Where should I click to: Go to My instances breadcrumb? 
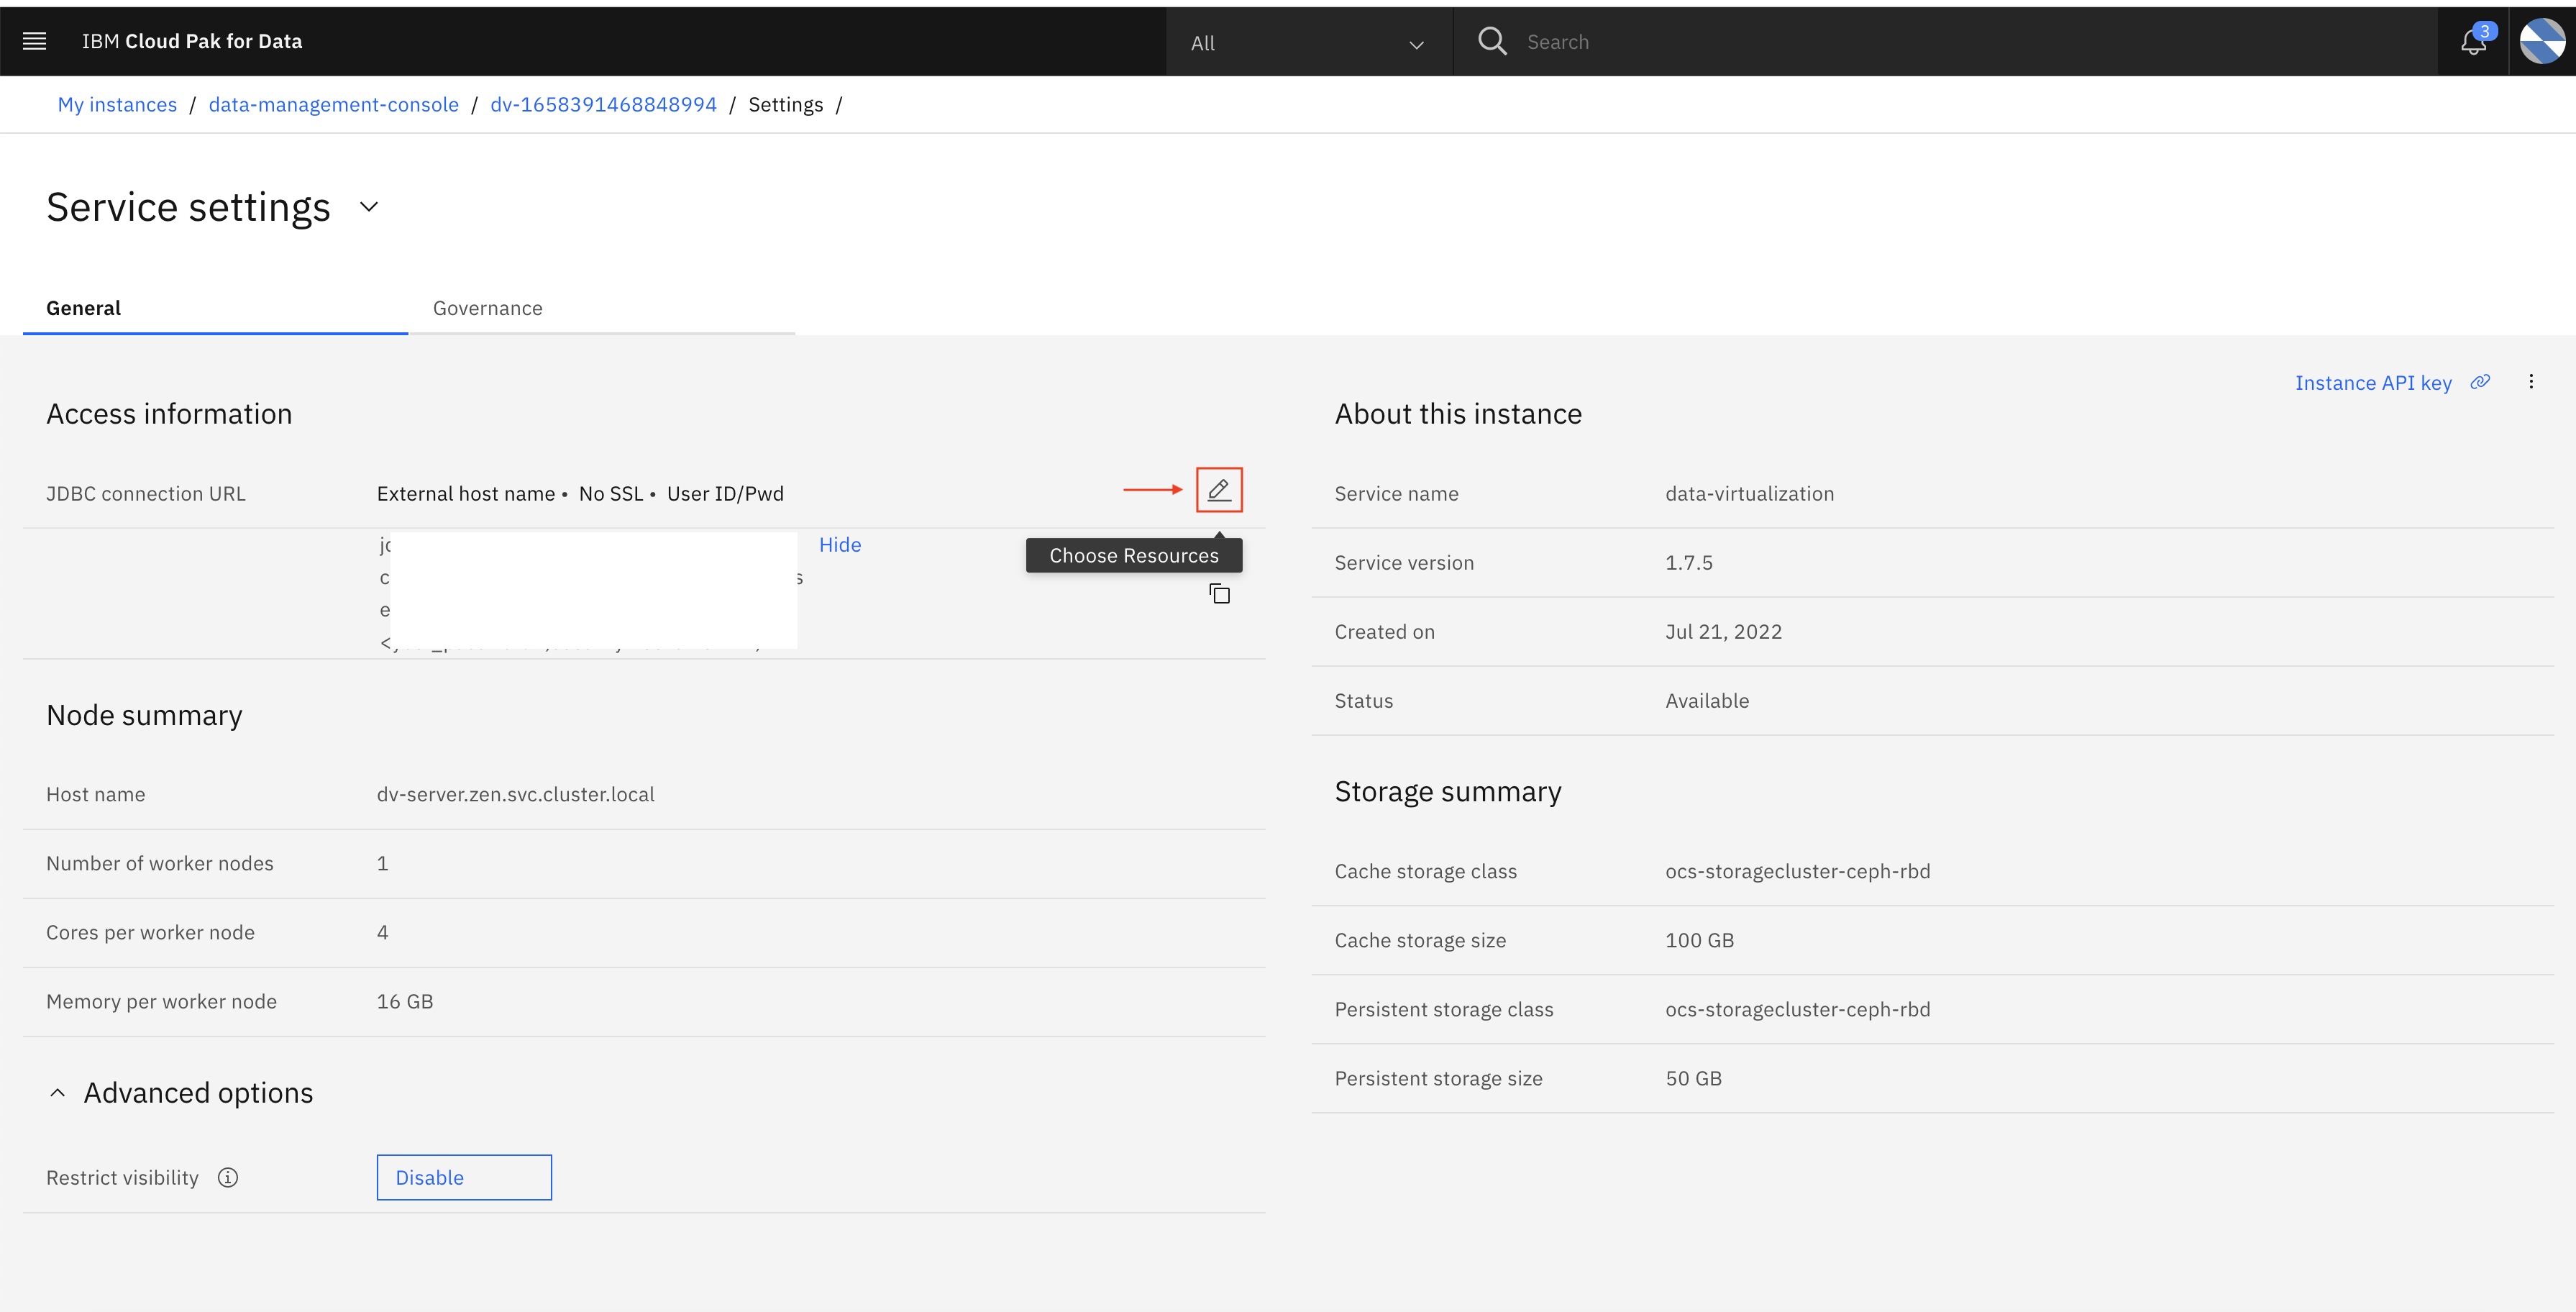click(117, 105)
